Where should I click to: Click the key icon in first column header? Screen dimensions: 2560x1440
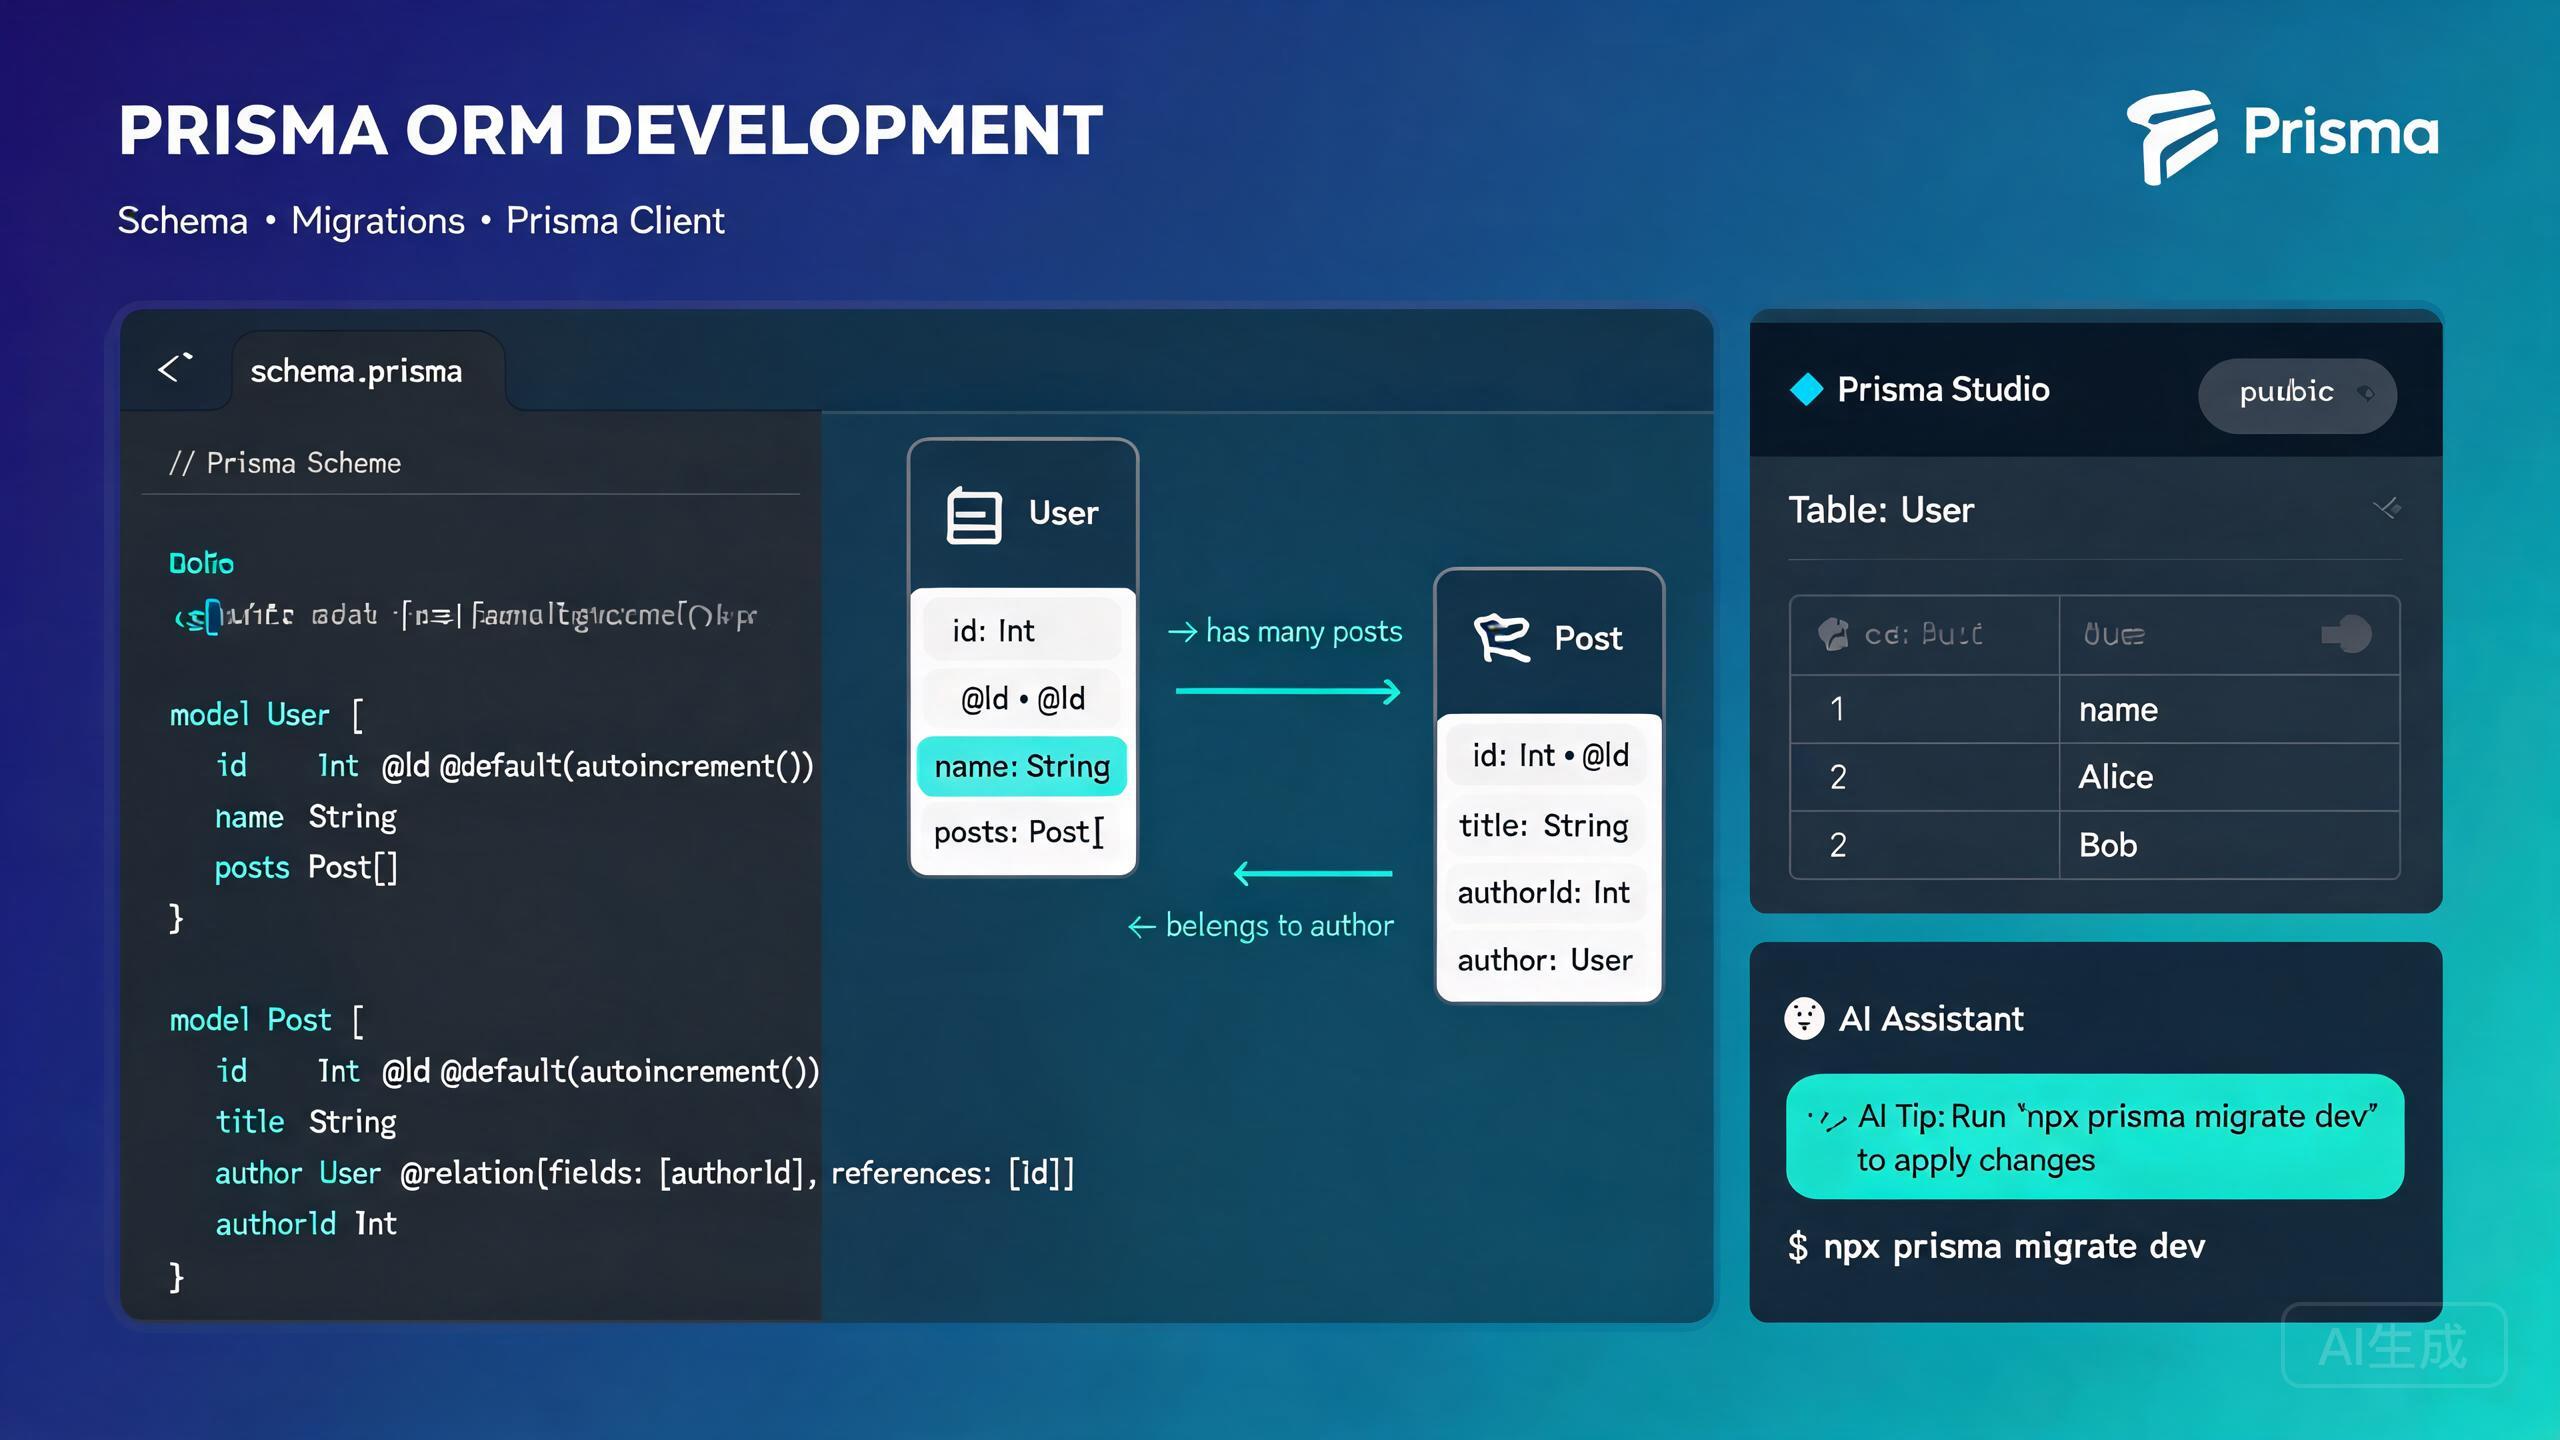tap(1833, 634)
